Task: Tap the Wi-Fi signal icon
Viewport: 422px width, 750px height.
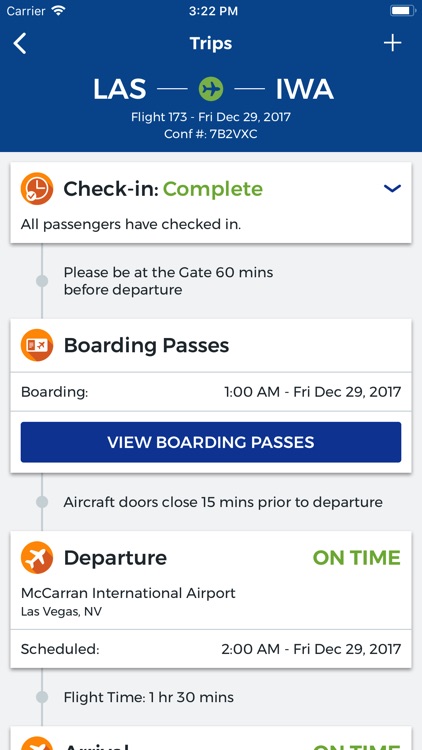Action: (59, 11)
